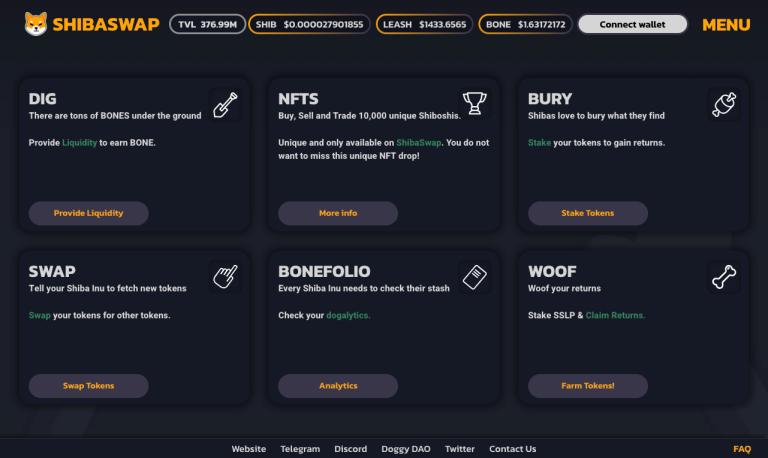Click the trophy icon on NFTS card
The width and height of the screenshot is (768, 458).
(475, 103)
